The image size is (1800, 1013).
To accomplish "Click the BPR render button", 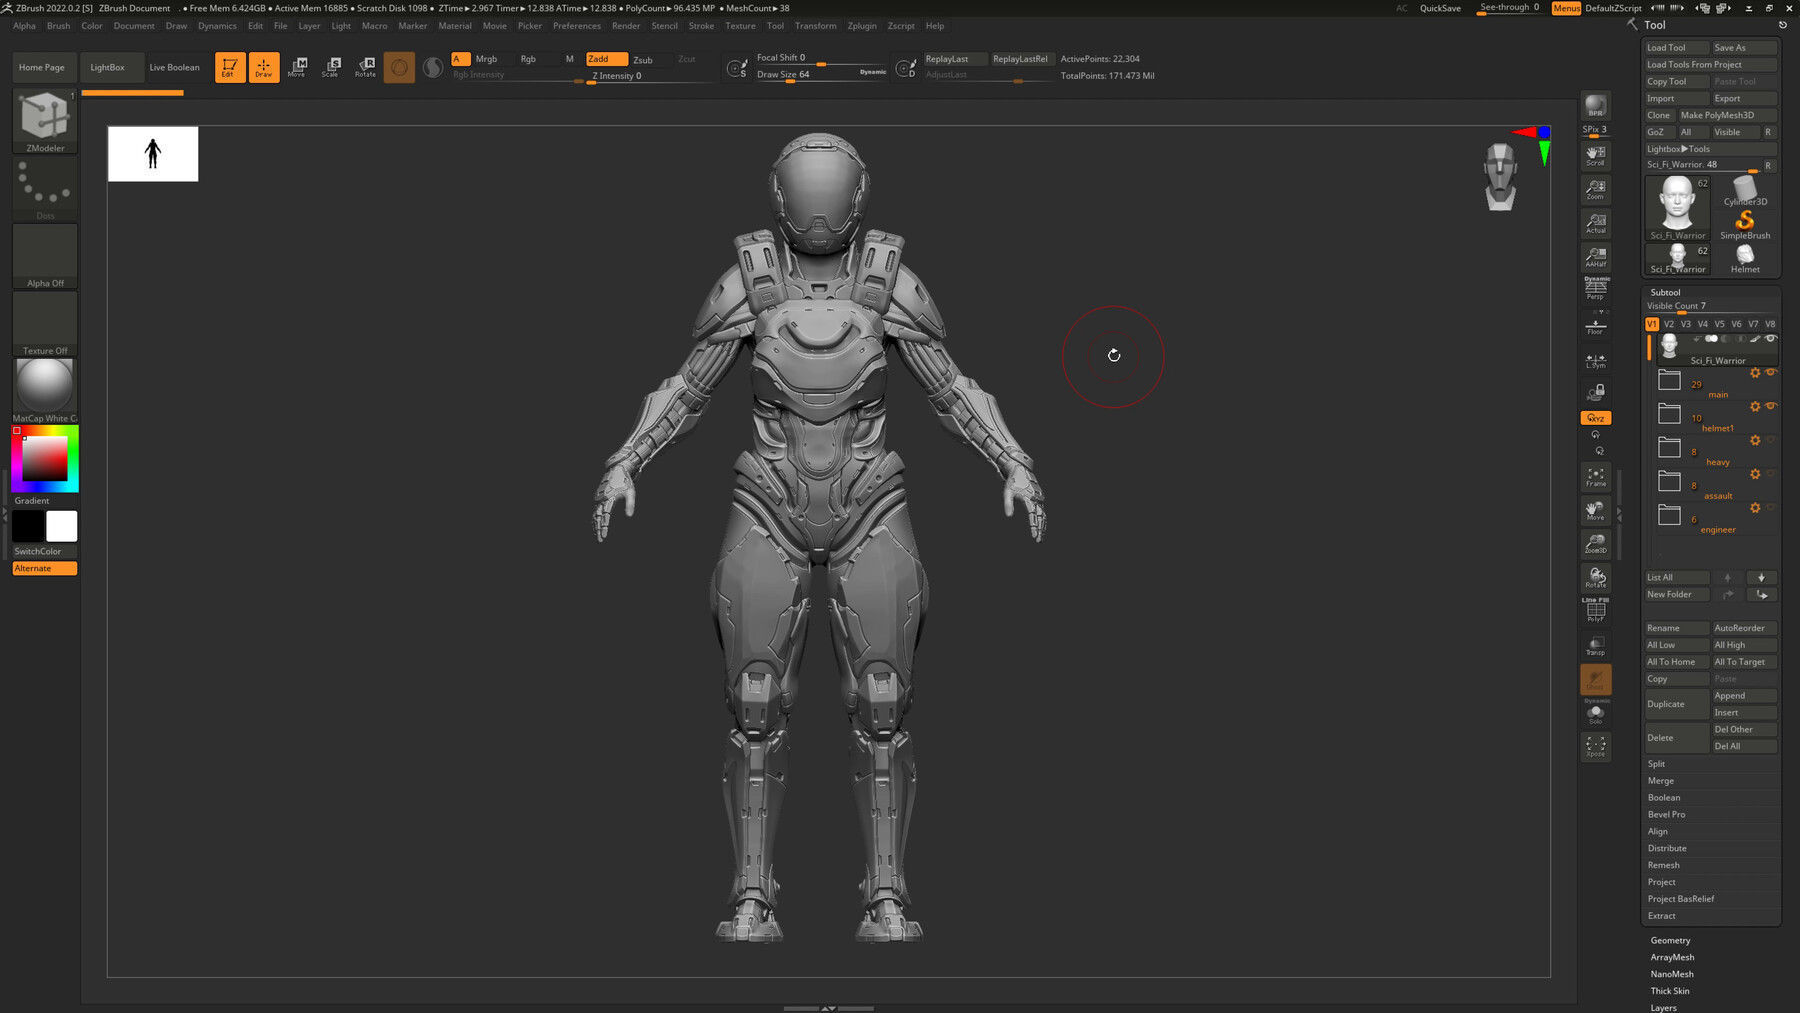I will (x=1595, y=106).
